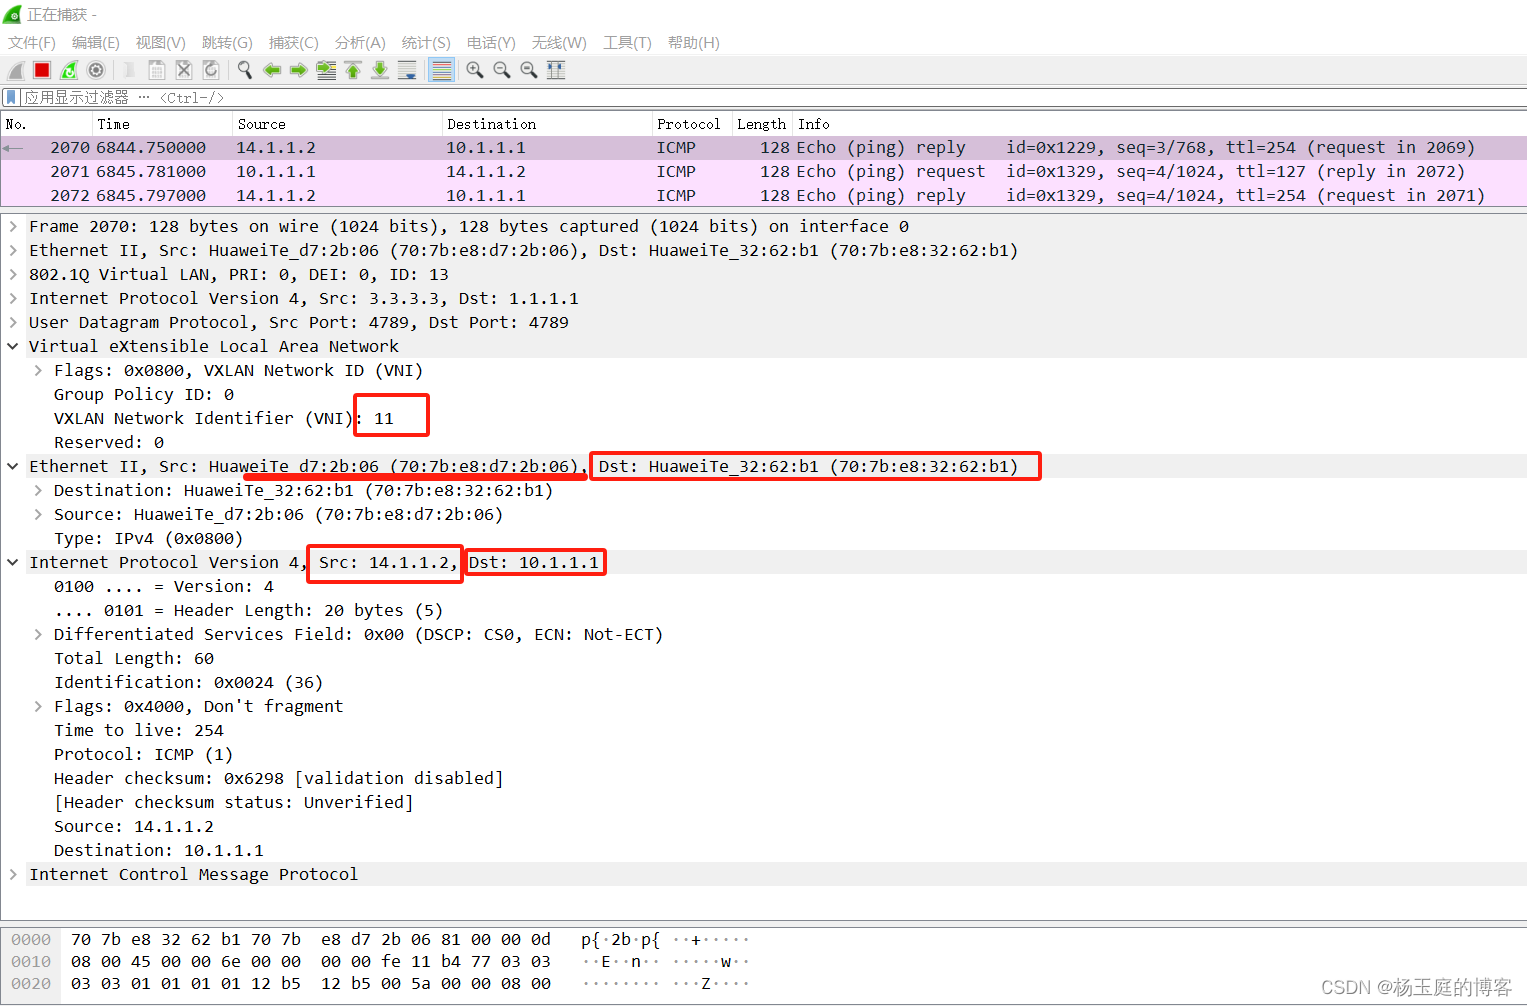
Task: Open the 视图(V) menu
Action: pos(161,42)
